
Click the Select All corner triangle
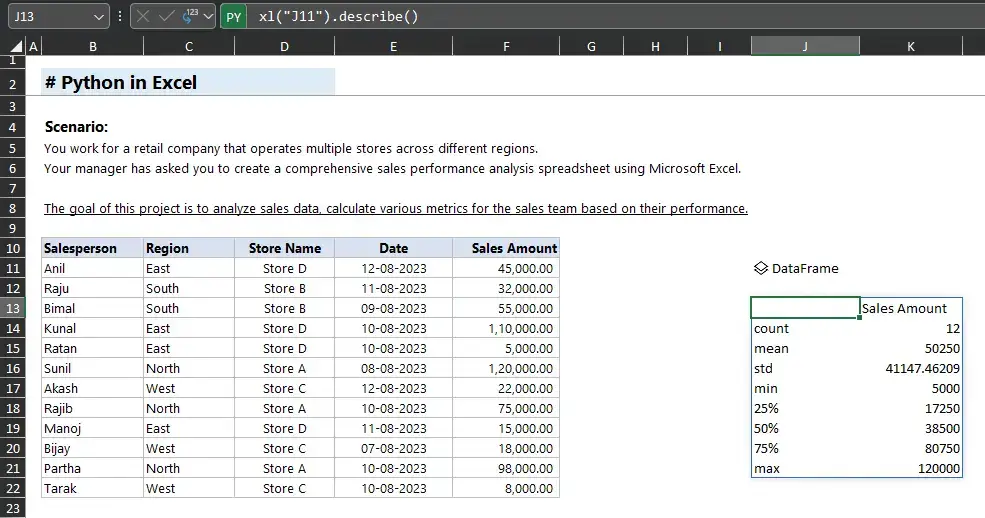click(16, 47)
